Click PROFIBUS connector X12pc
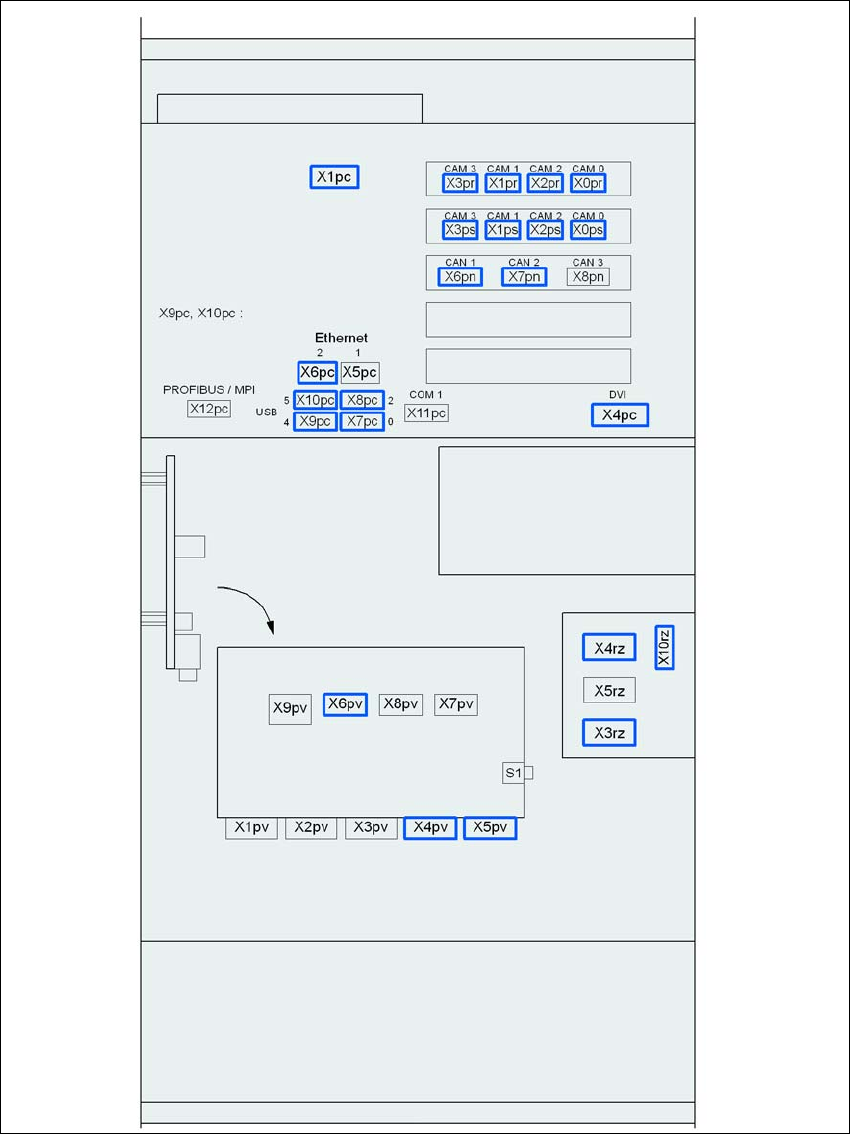This screenshot has height=1134, width=850. click(x=209, y=409)
